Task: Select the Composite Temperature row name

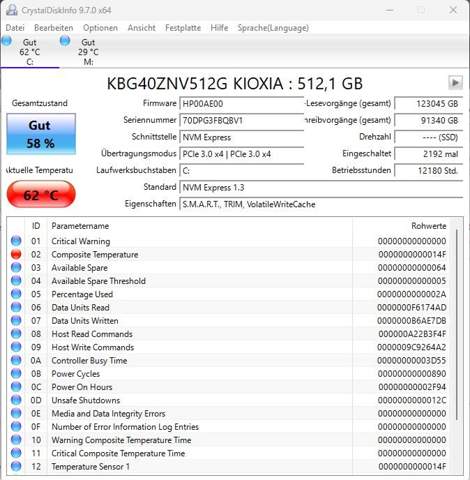Action: (95, 254)
